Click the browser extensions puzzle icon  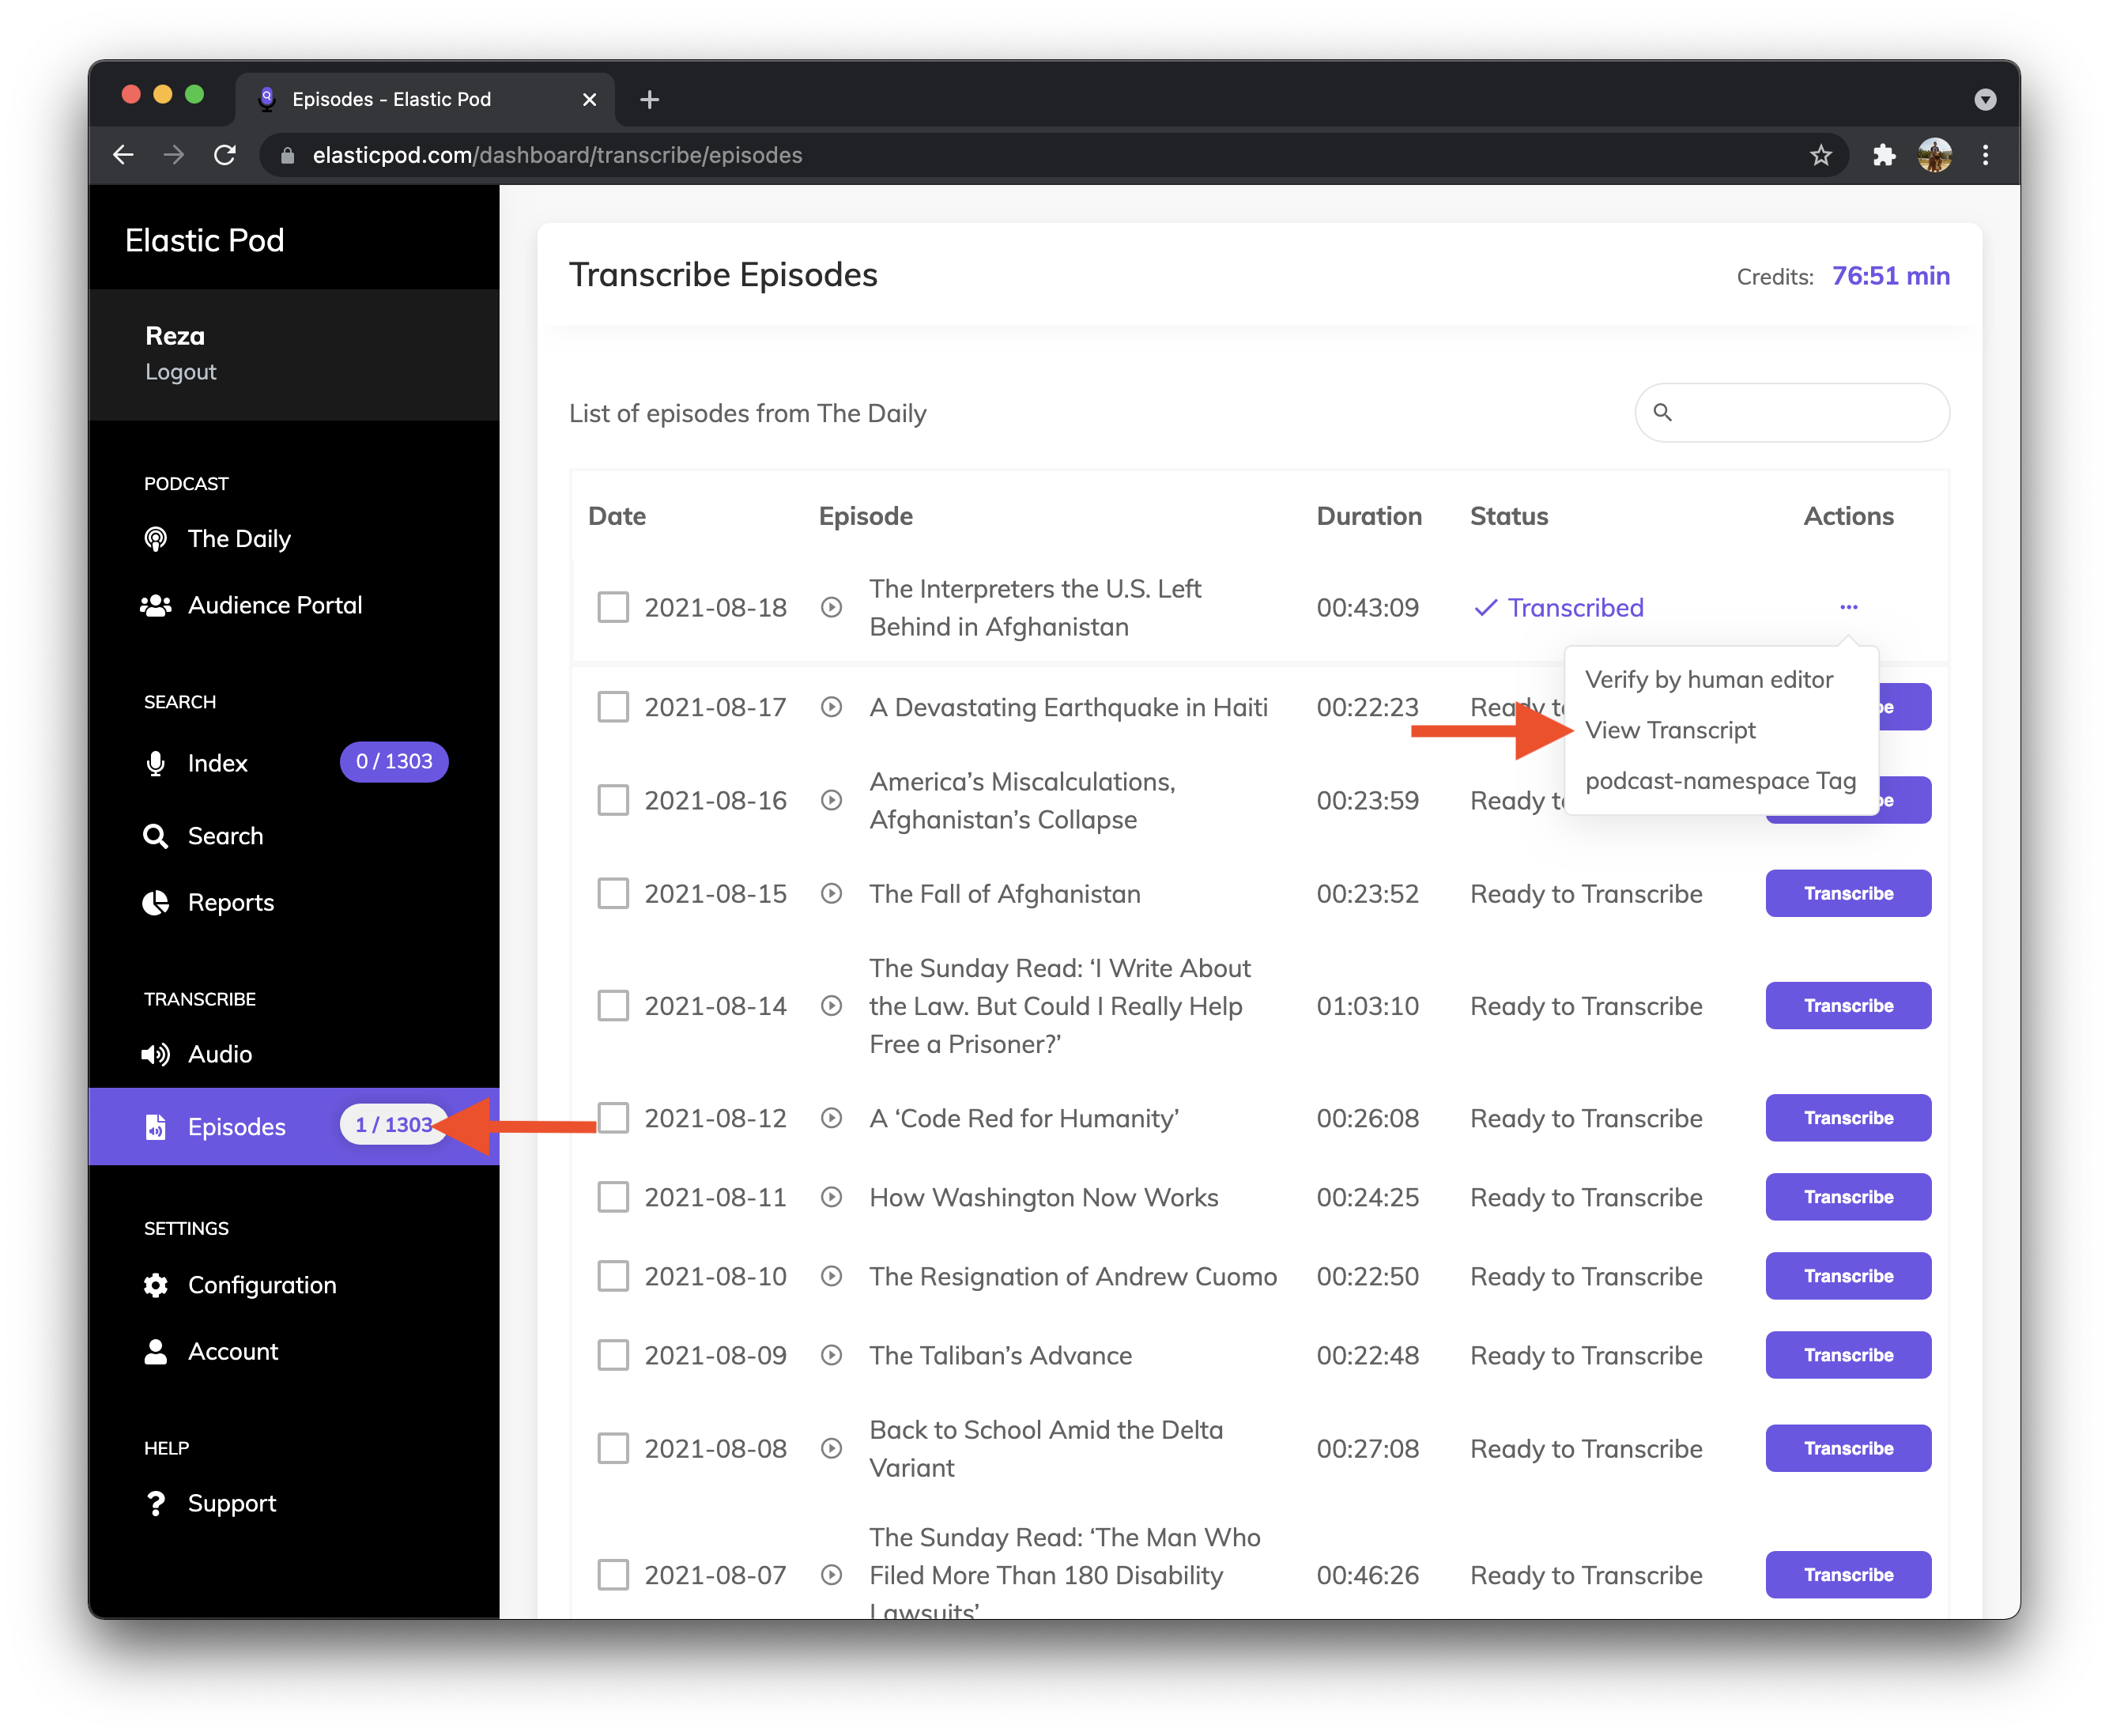point(1883,155)
